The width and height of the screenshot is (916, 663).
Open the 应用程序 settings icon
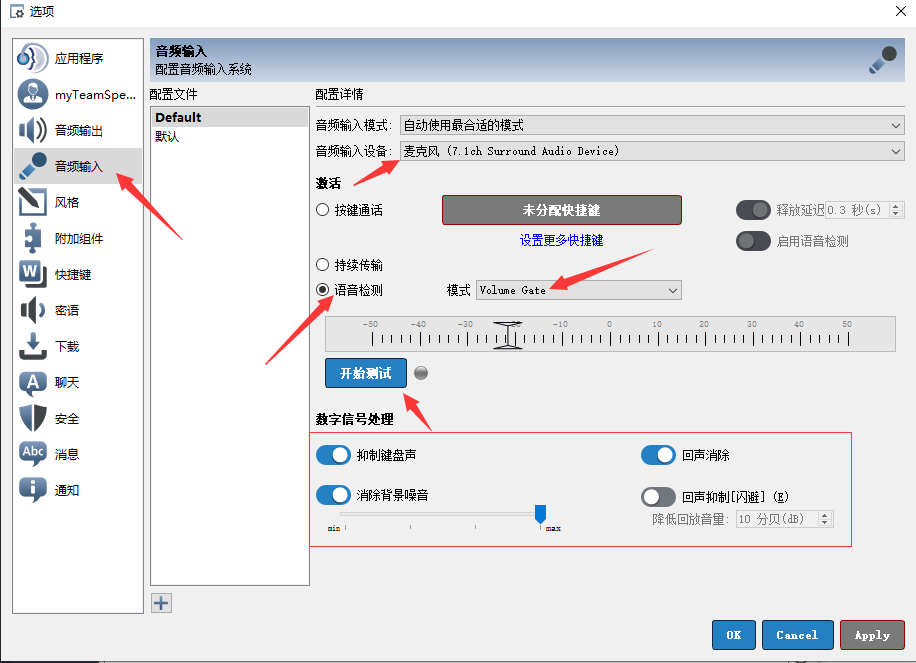pos(33,59)
